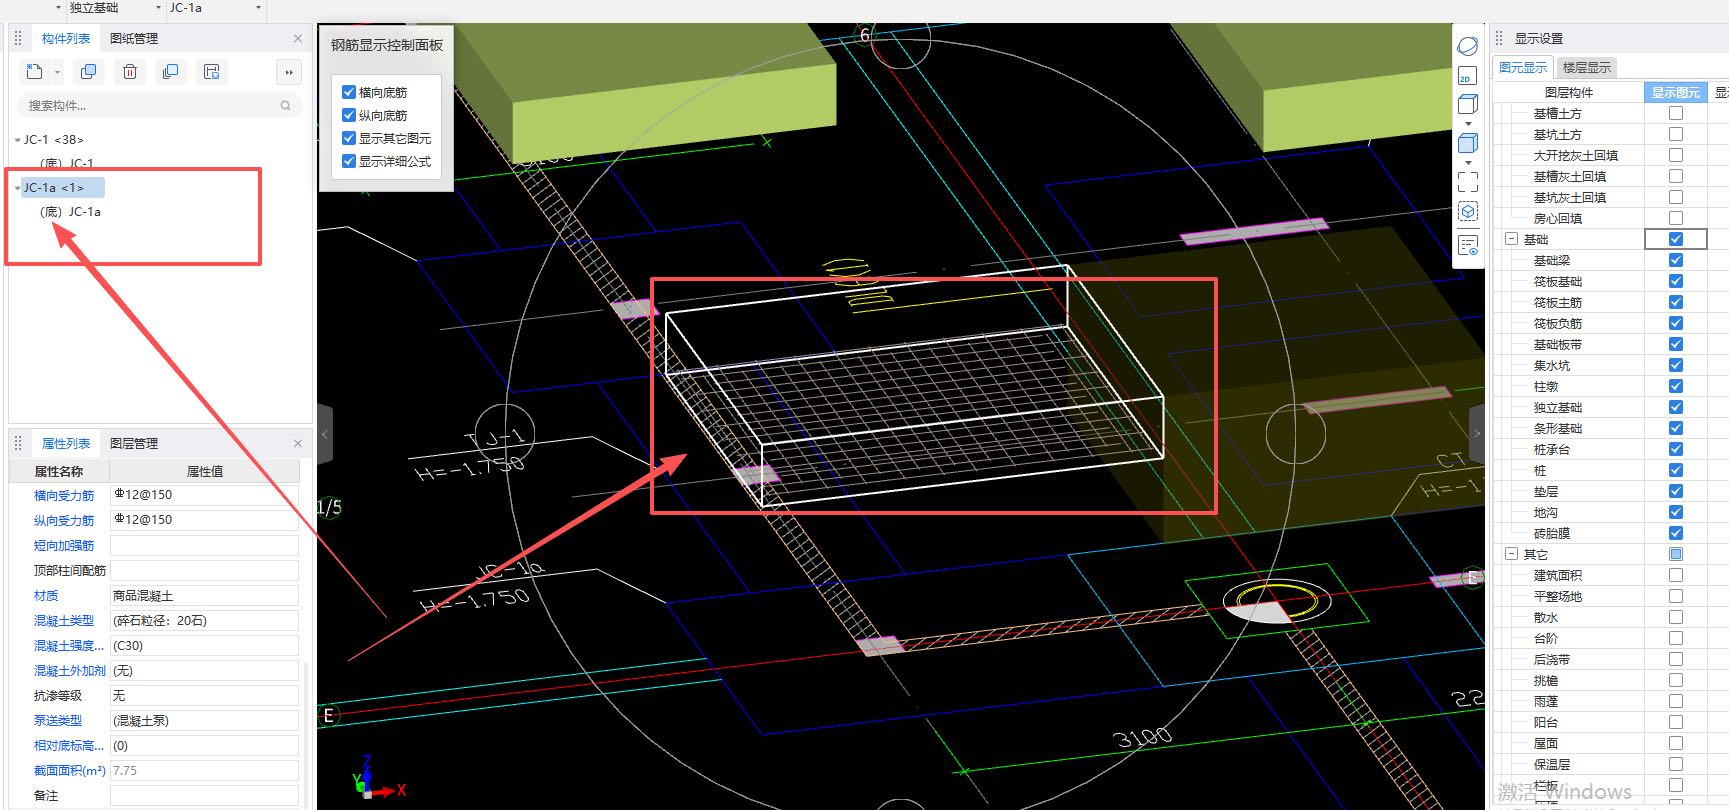Click the 横向受力筋 property link
The width and height of the screenshot is (1729, 810).
(x=64, y=495)
